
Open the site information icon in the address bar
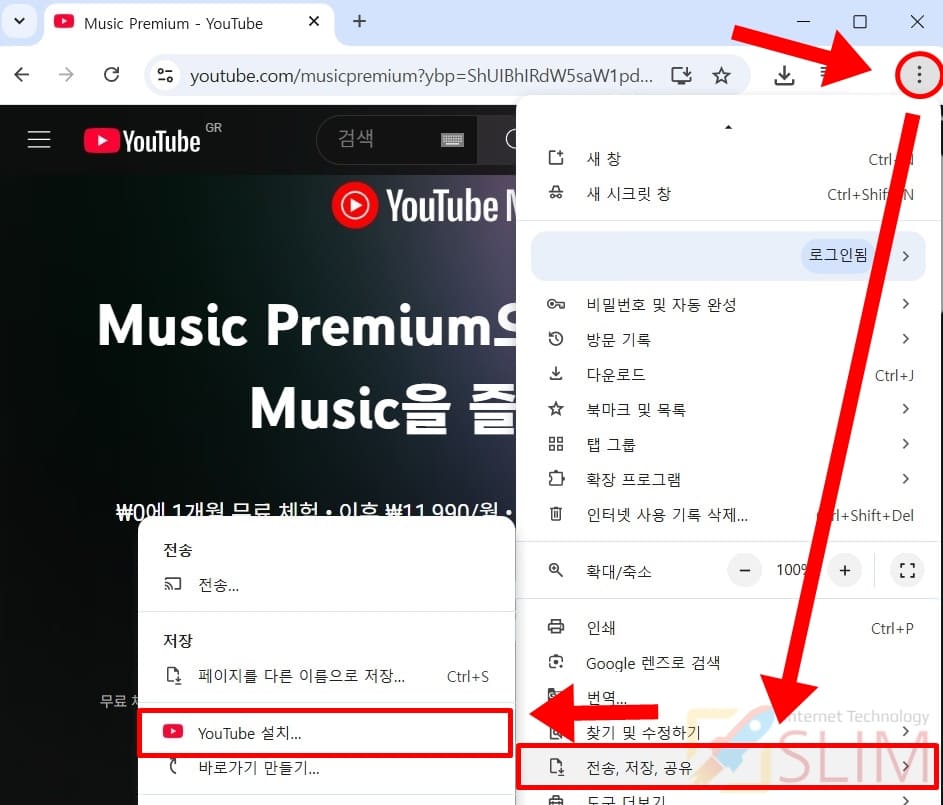coord(165,75)
